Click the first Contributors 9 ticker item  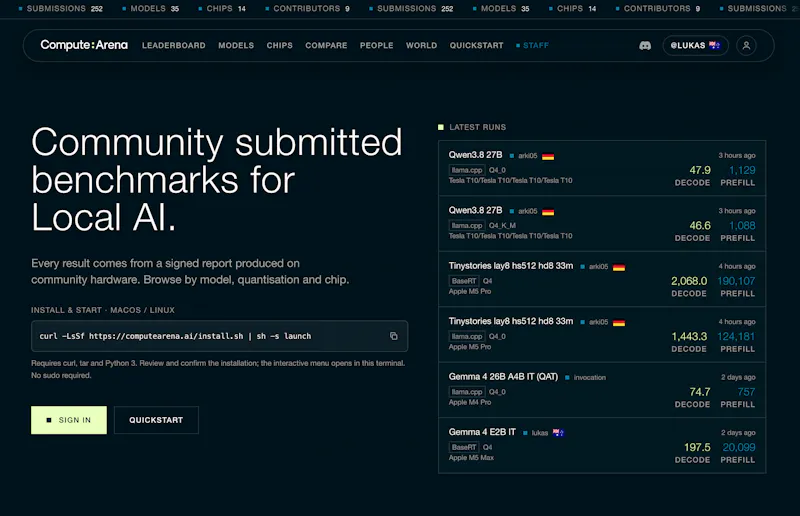(307, 9)
